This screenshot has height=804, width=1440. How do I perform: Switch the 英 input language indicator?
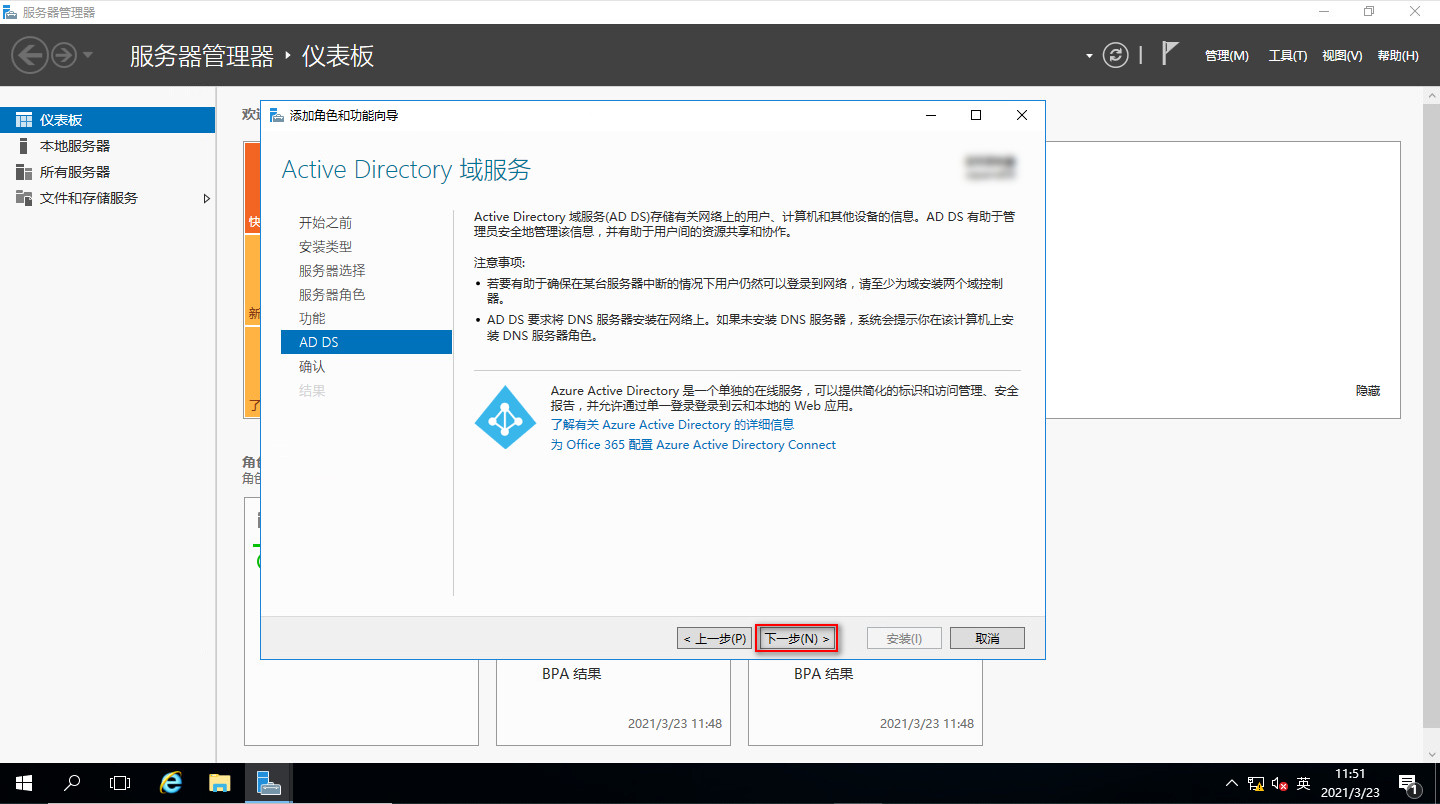coord(1303,784)
